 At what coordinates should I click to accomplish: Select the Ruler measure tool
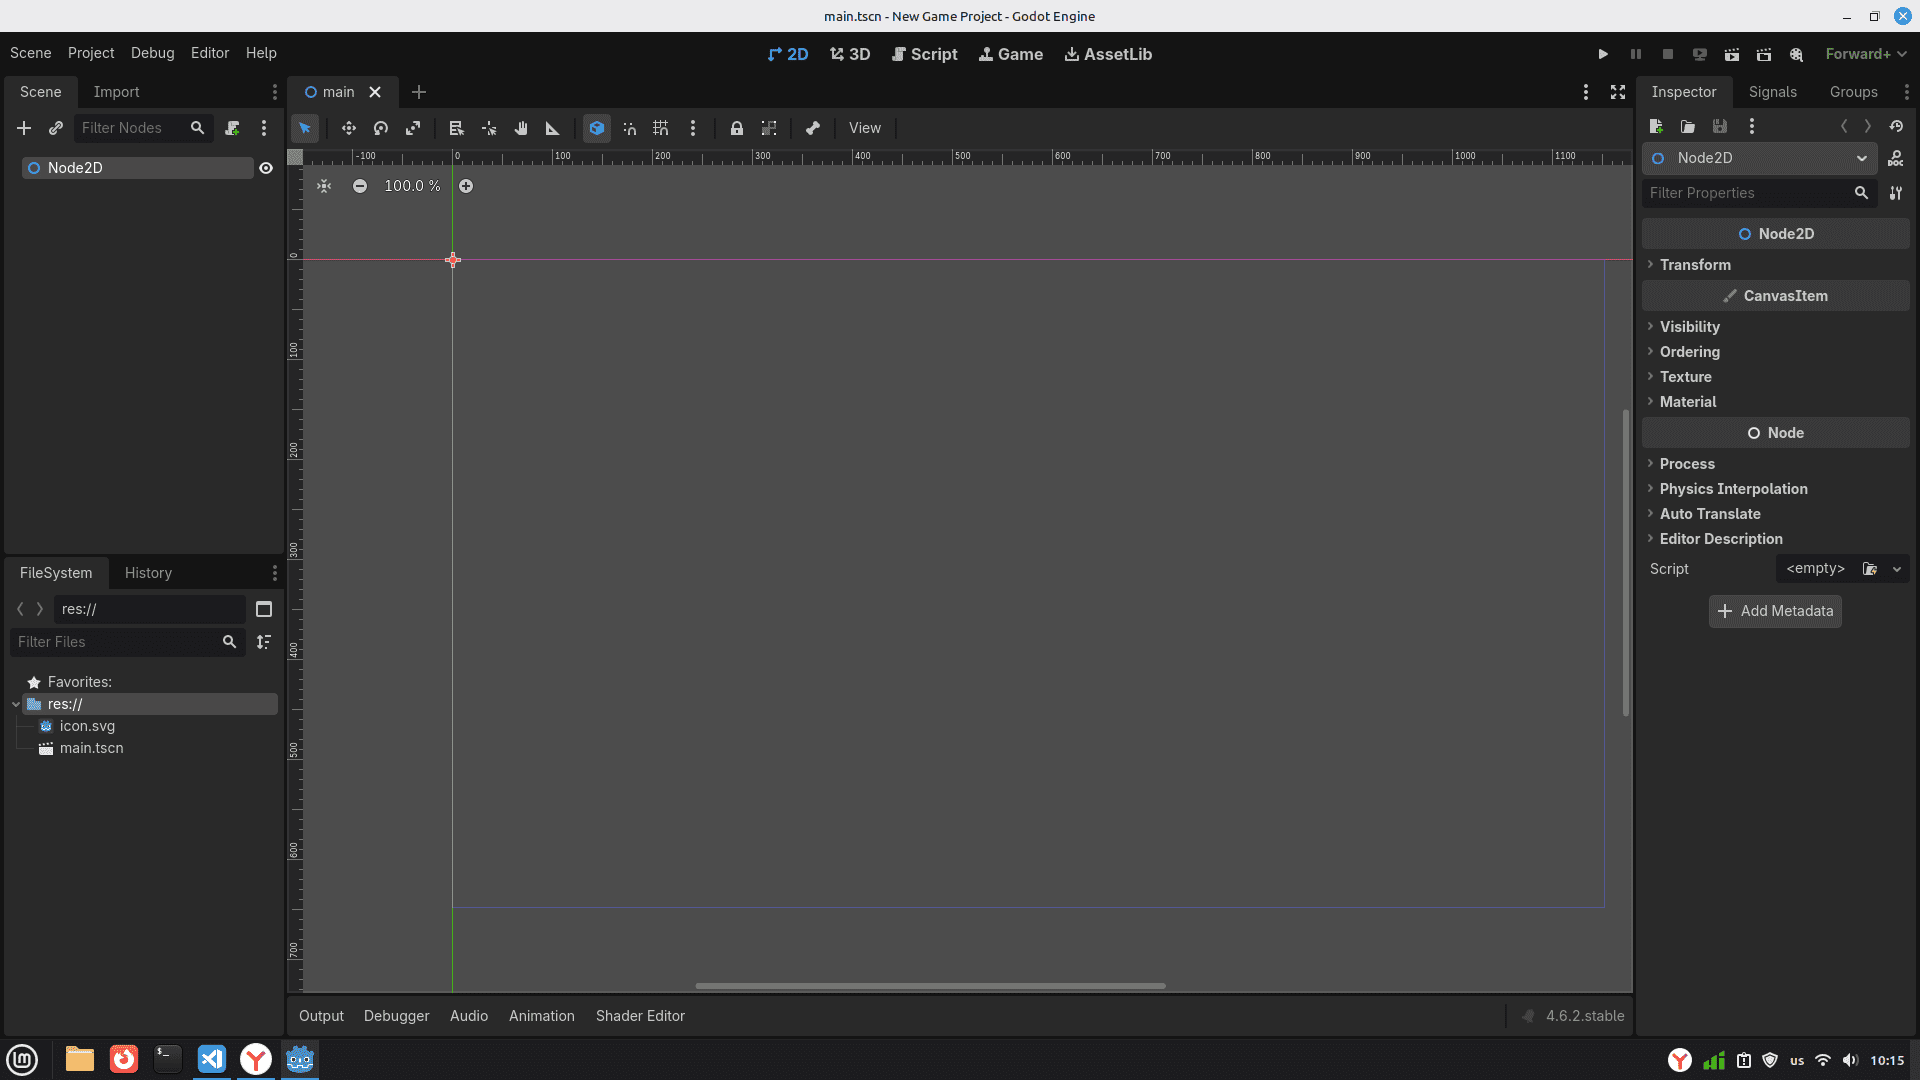(x=553, y=128)
